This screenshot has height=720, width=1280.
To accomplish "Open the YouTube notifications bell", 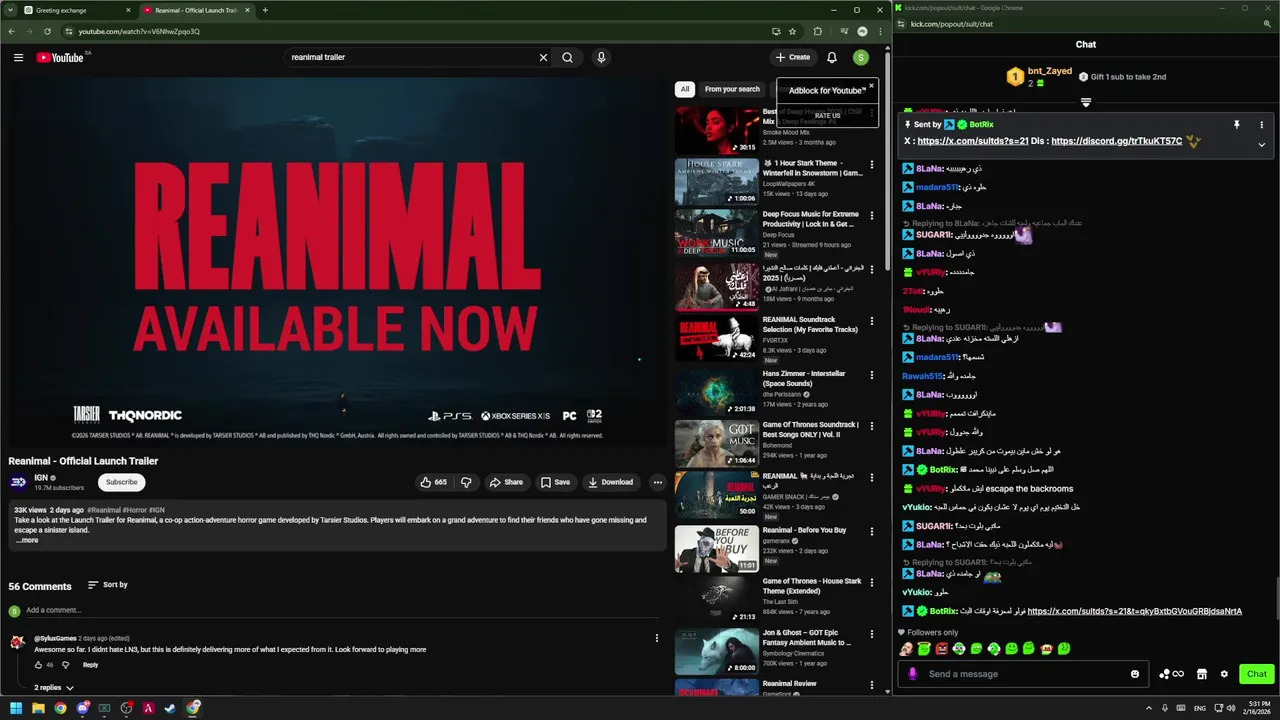I will tap(831, 57).
